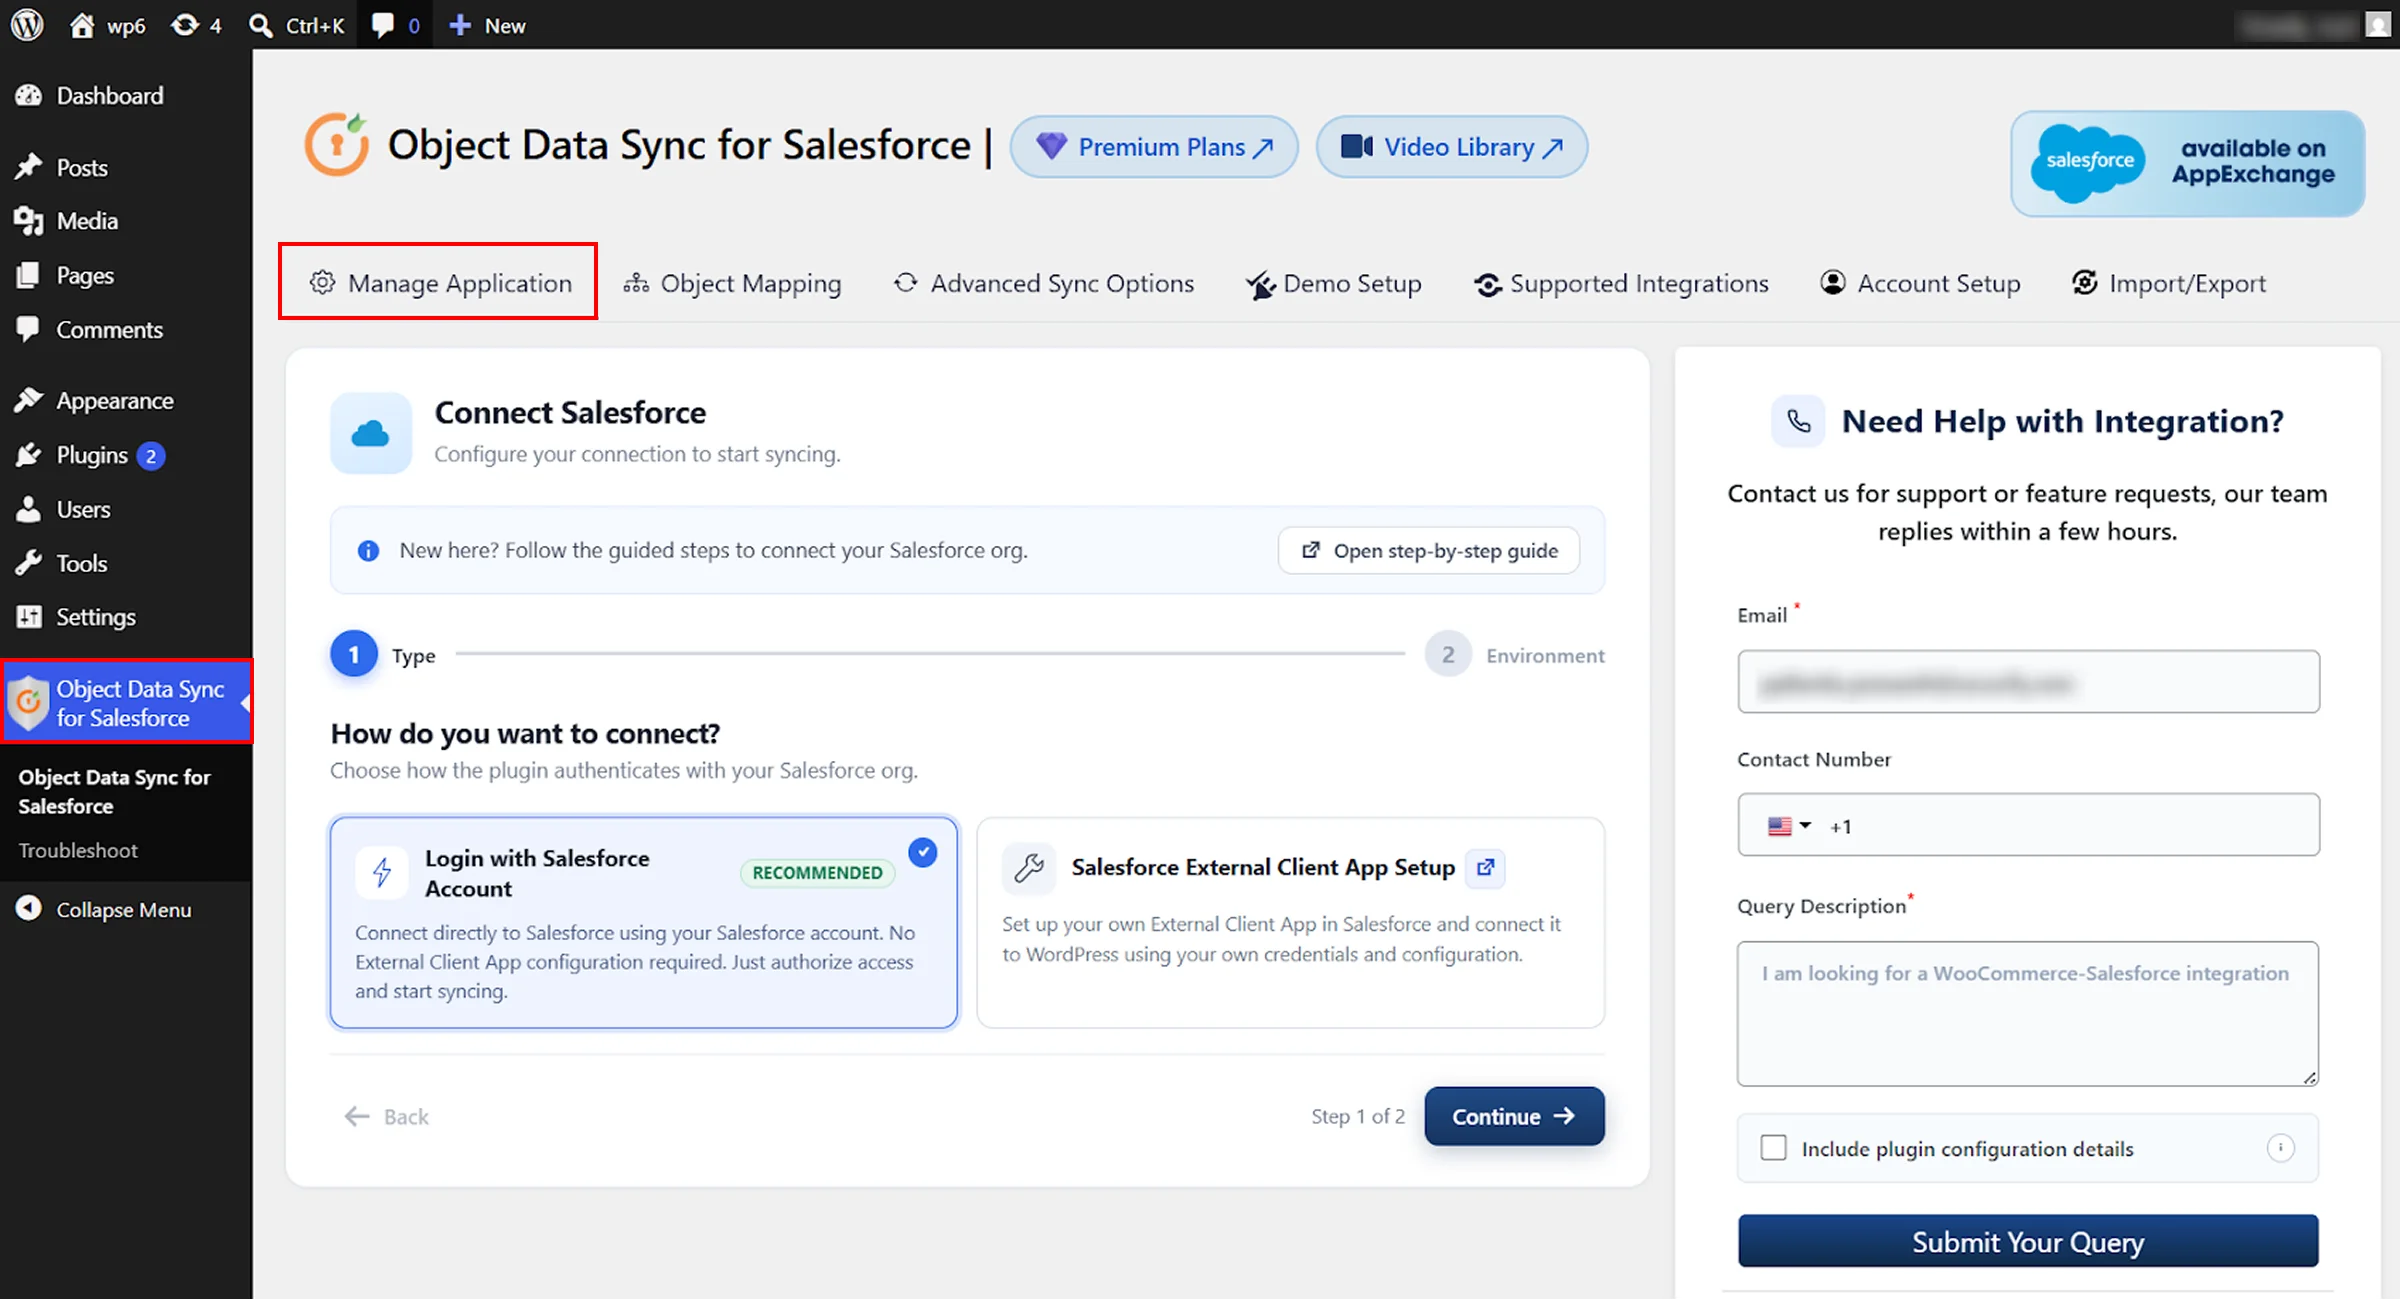
Task: Open the Users menu
Action: [x=83, y=509]
